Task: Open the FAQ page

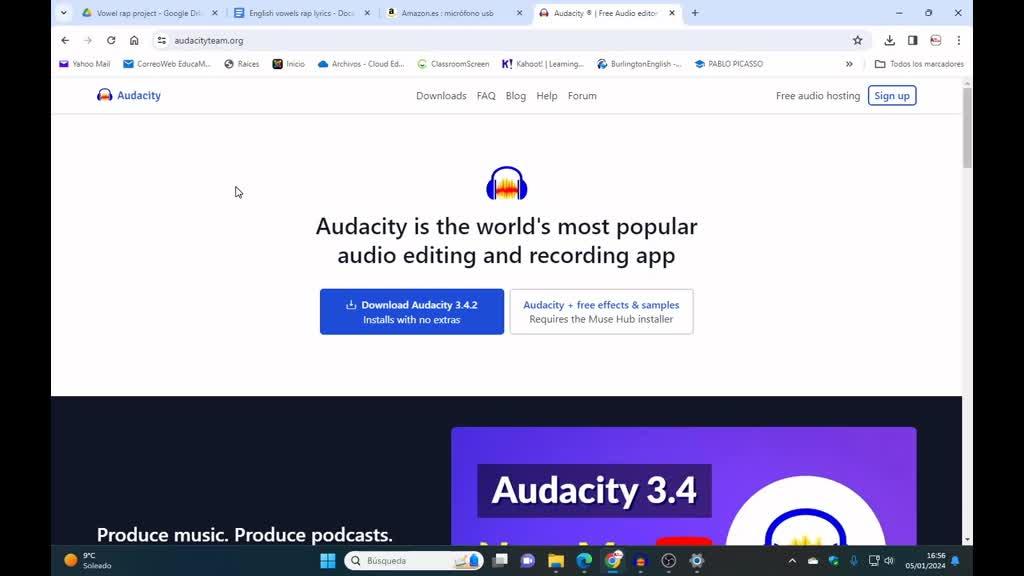Action: tap(486, 95)
